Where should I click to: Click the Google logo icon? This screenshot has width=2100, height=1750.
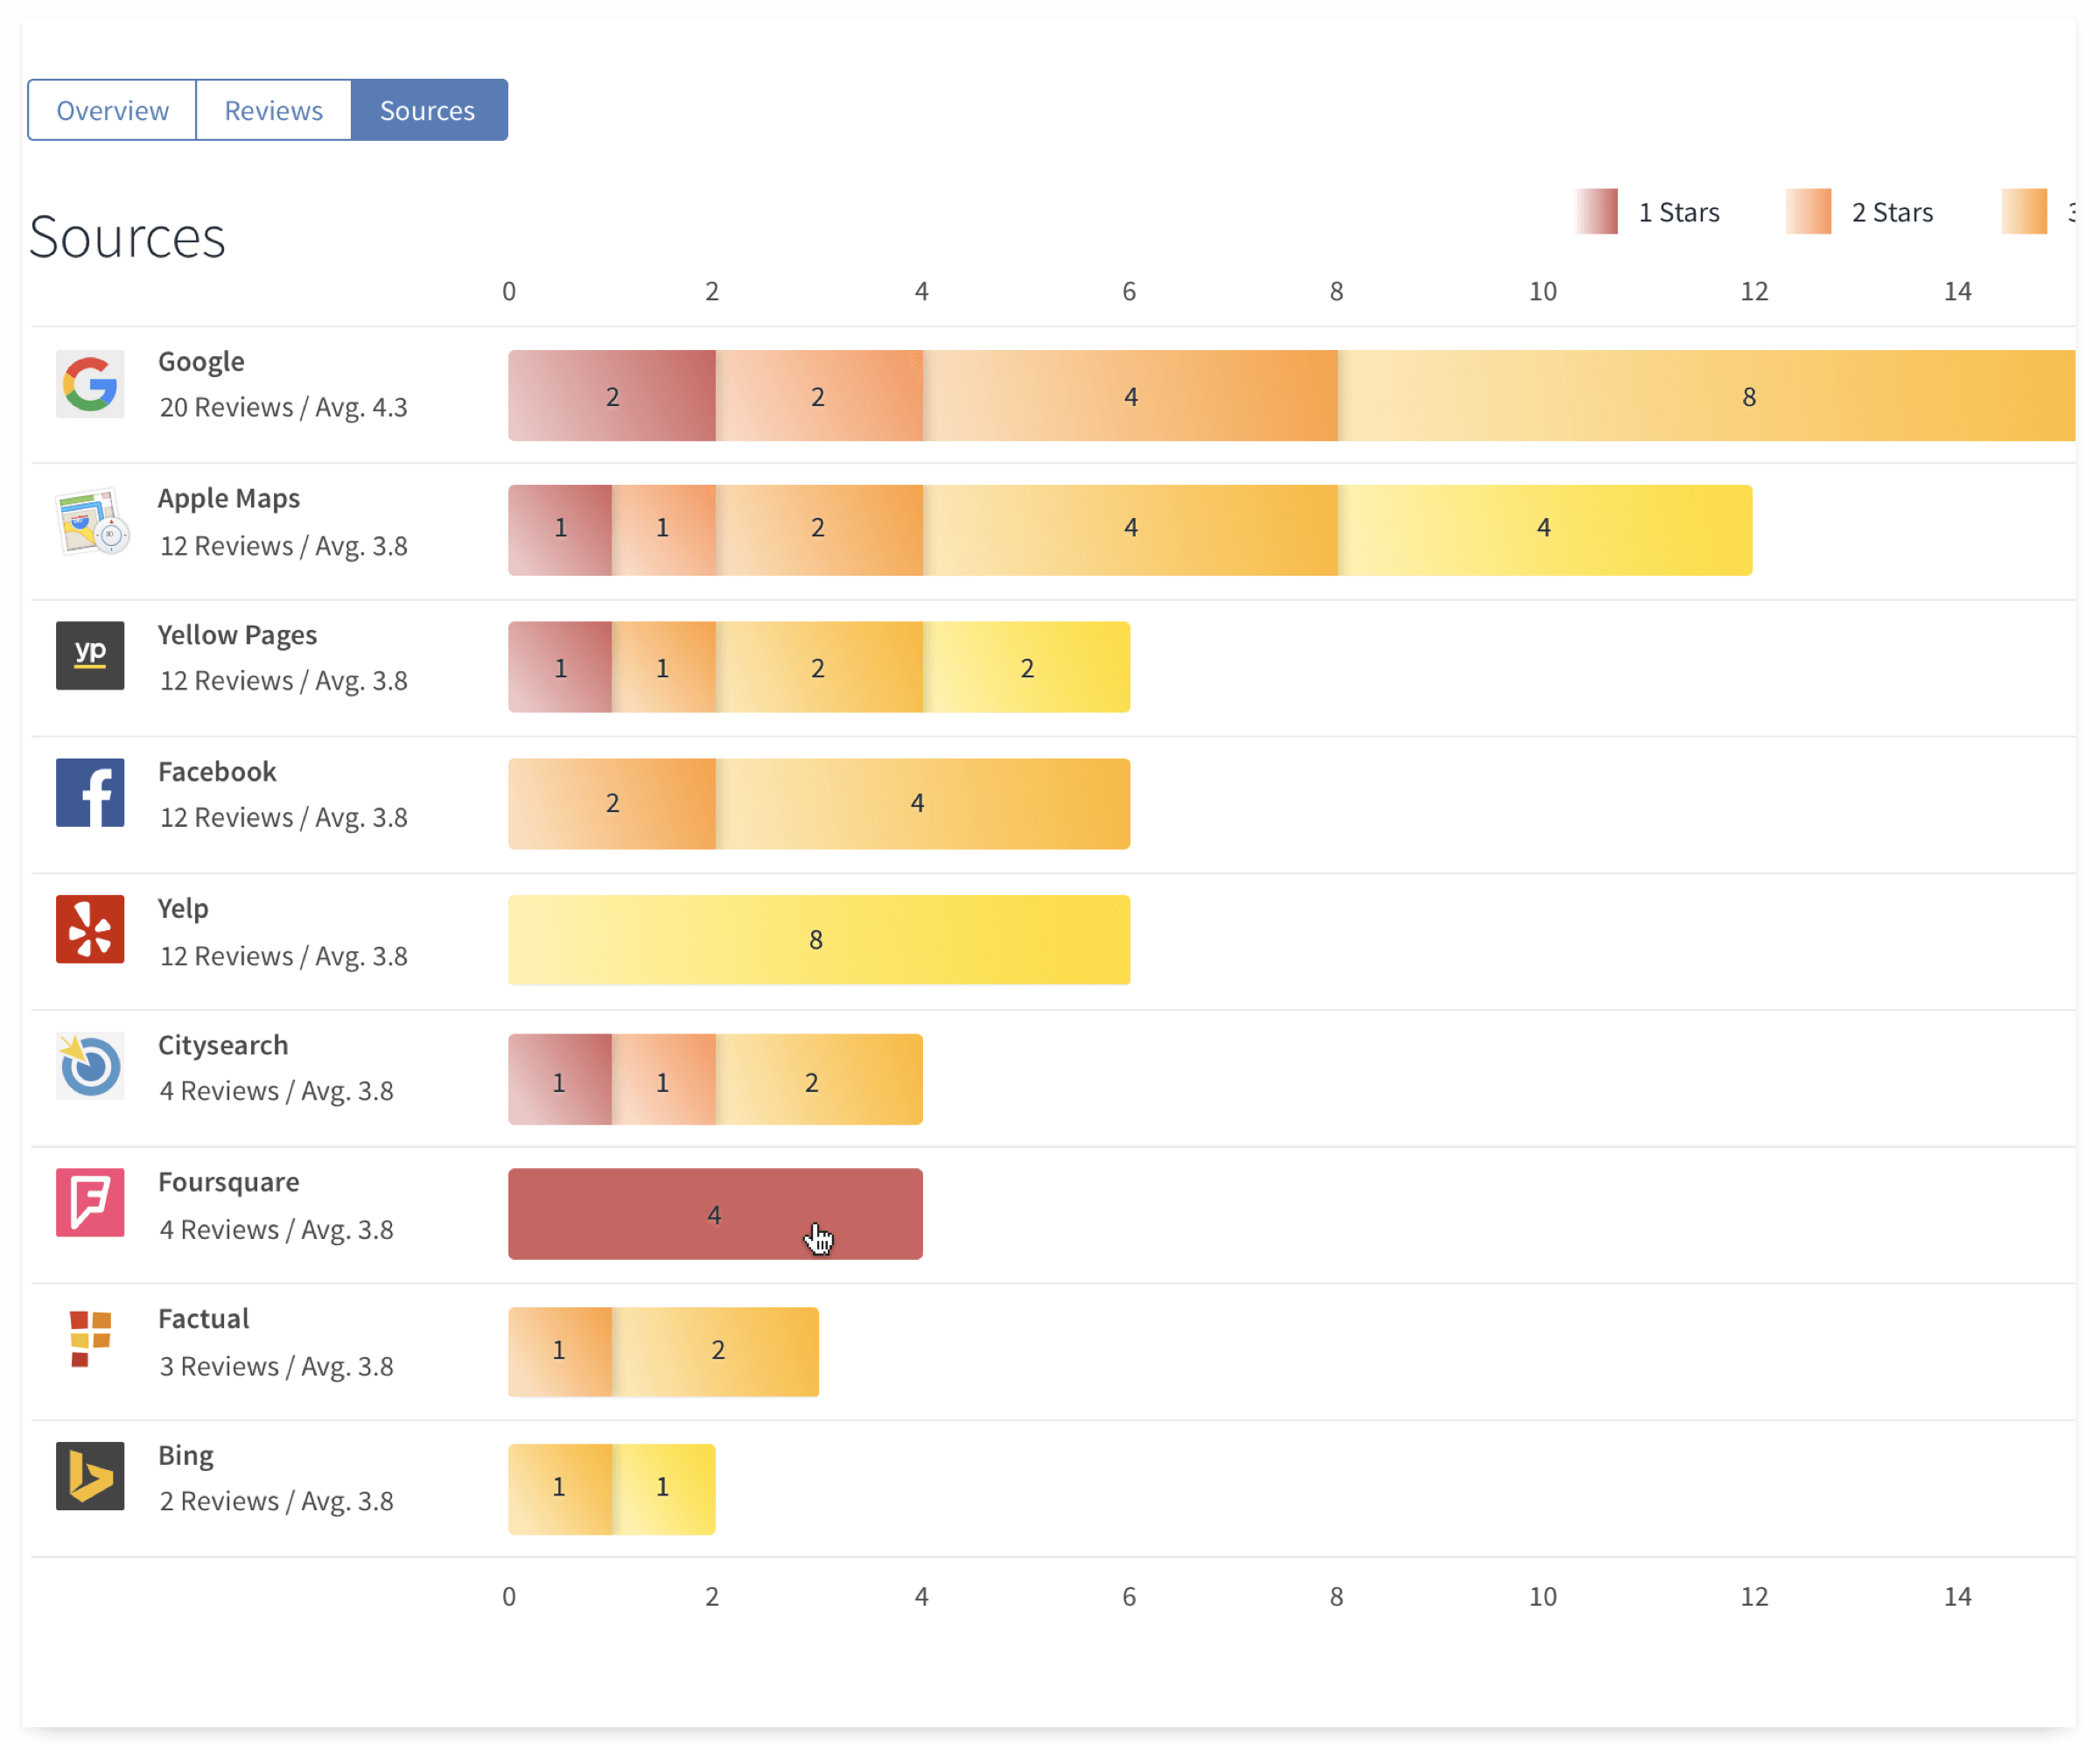[90, 384]
